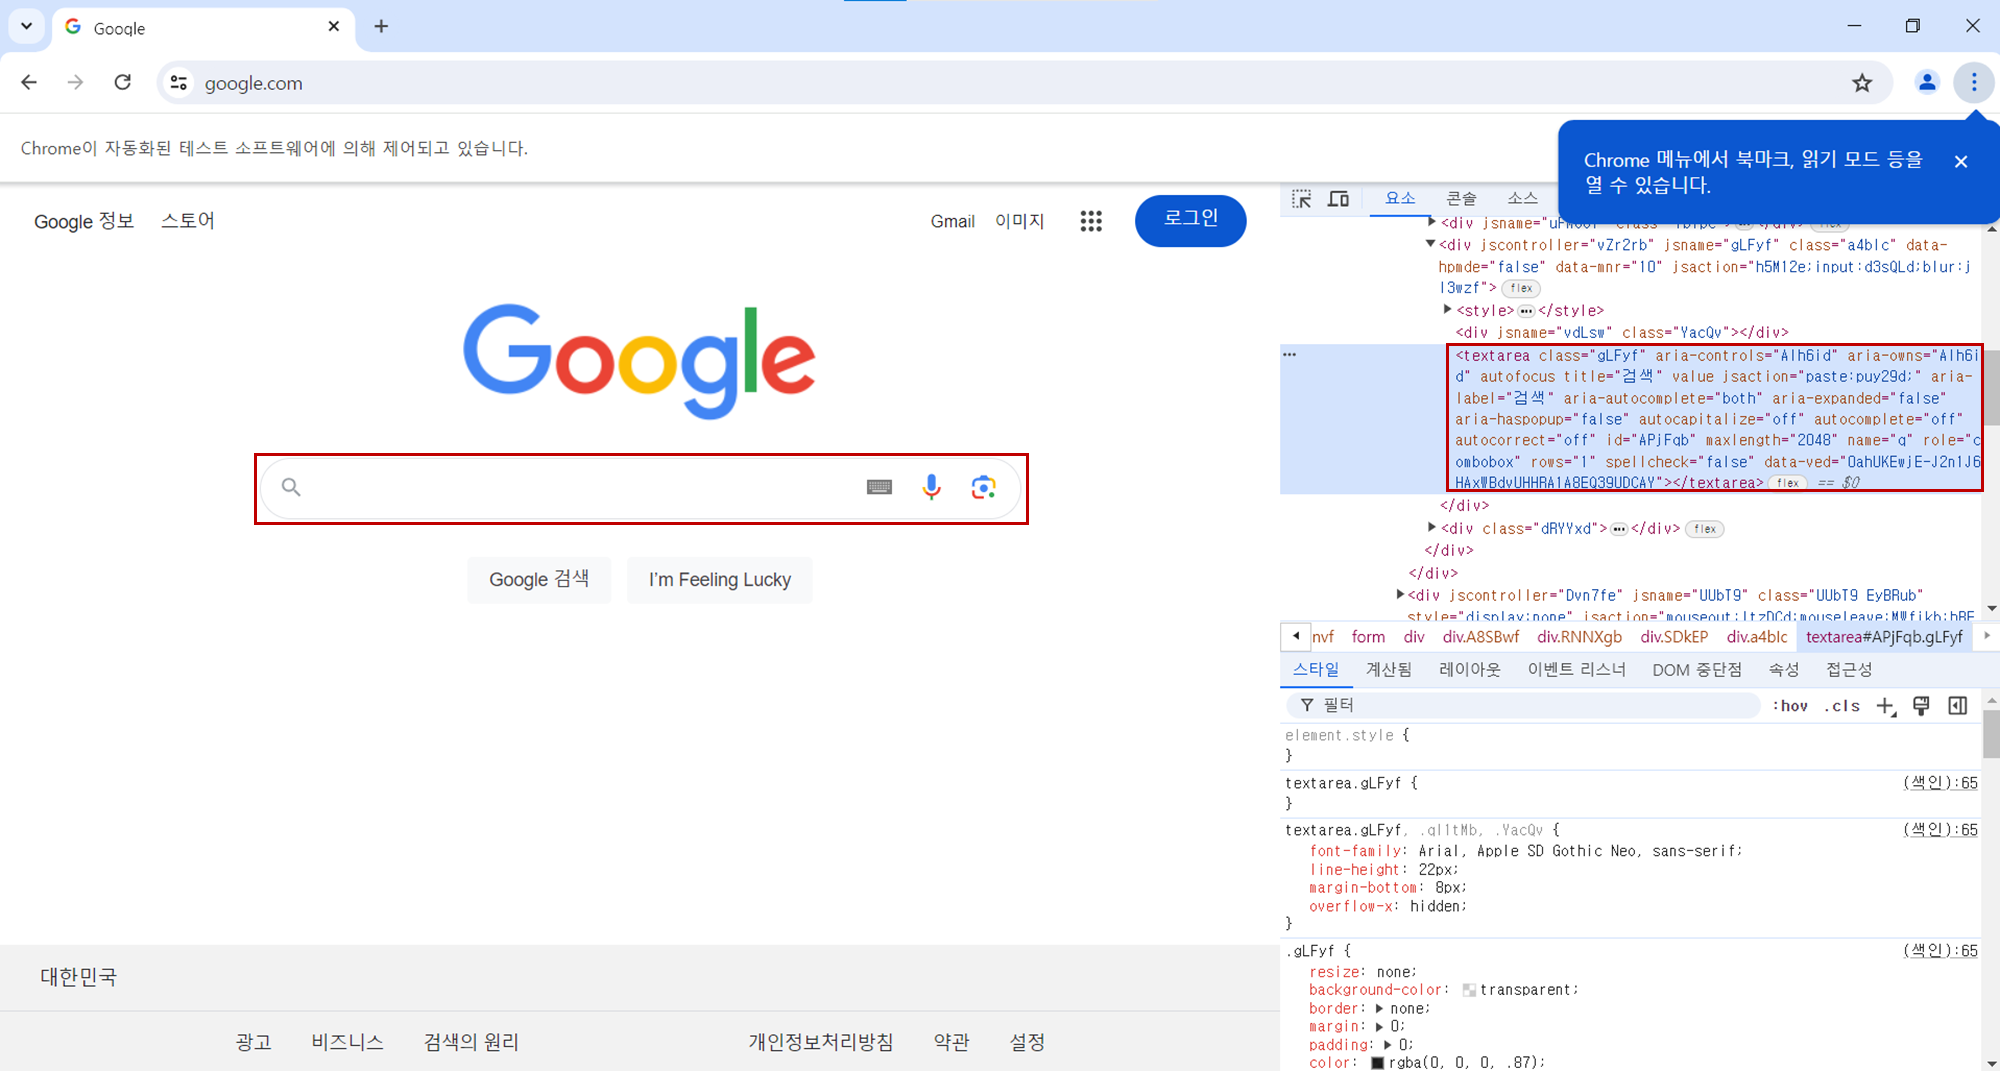Image resolution: width=2000 pixels, height=1071 pixels.
Task: Select the form breadcrumb
Action: (1368, 637)
